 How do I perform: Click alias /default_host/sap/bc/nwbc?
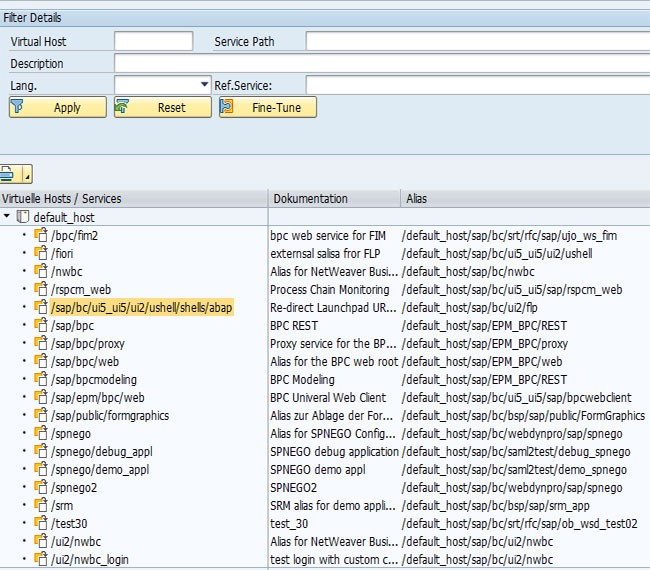468,272
